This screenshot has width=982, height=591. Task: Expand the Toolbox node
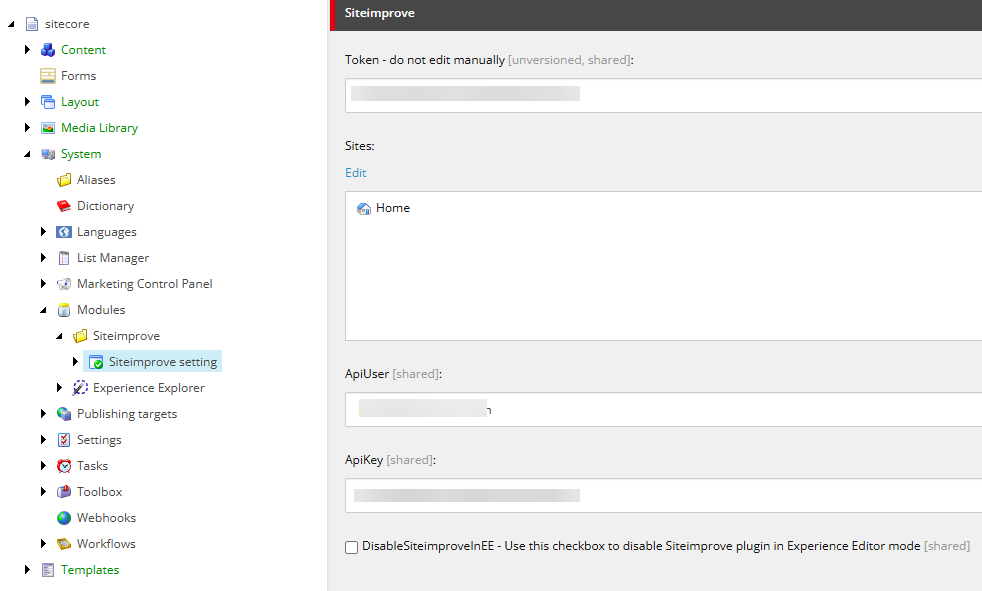43,491
